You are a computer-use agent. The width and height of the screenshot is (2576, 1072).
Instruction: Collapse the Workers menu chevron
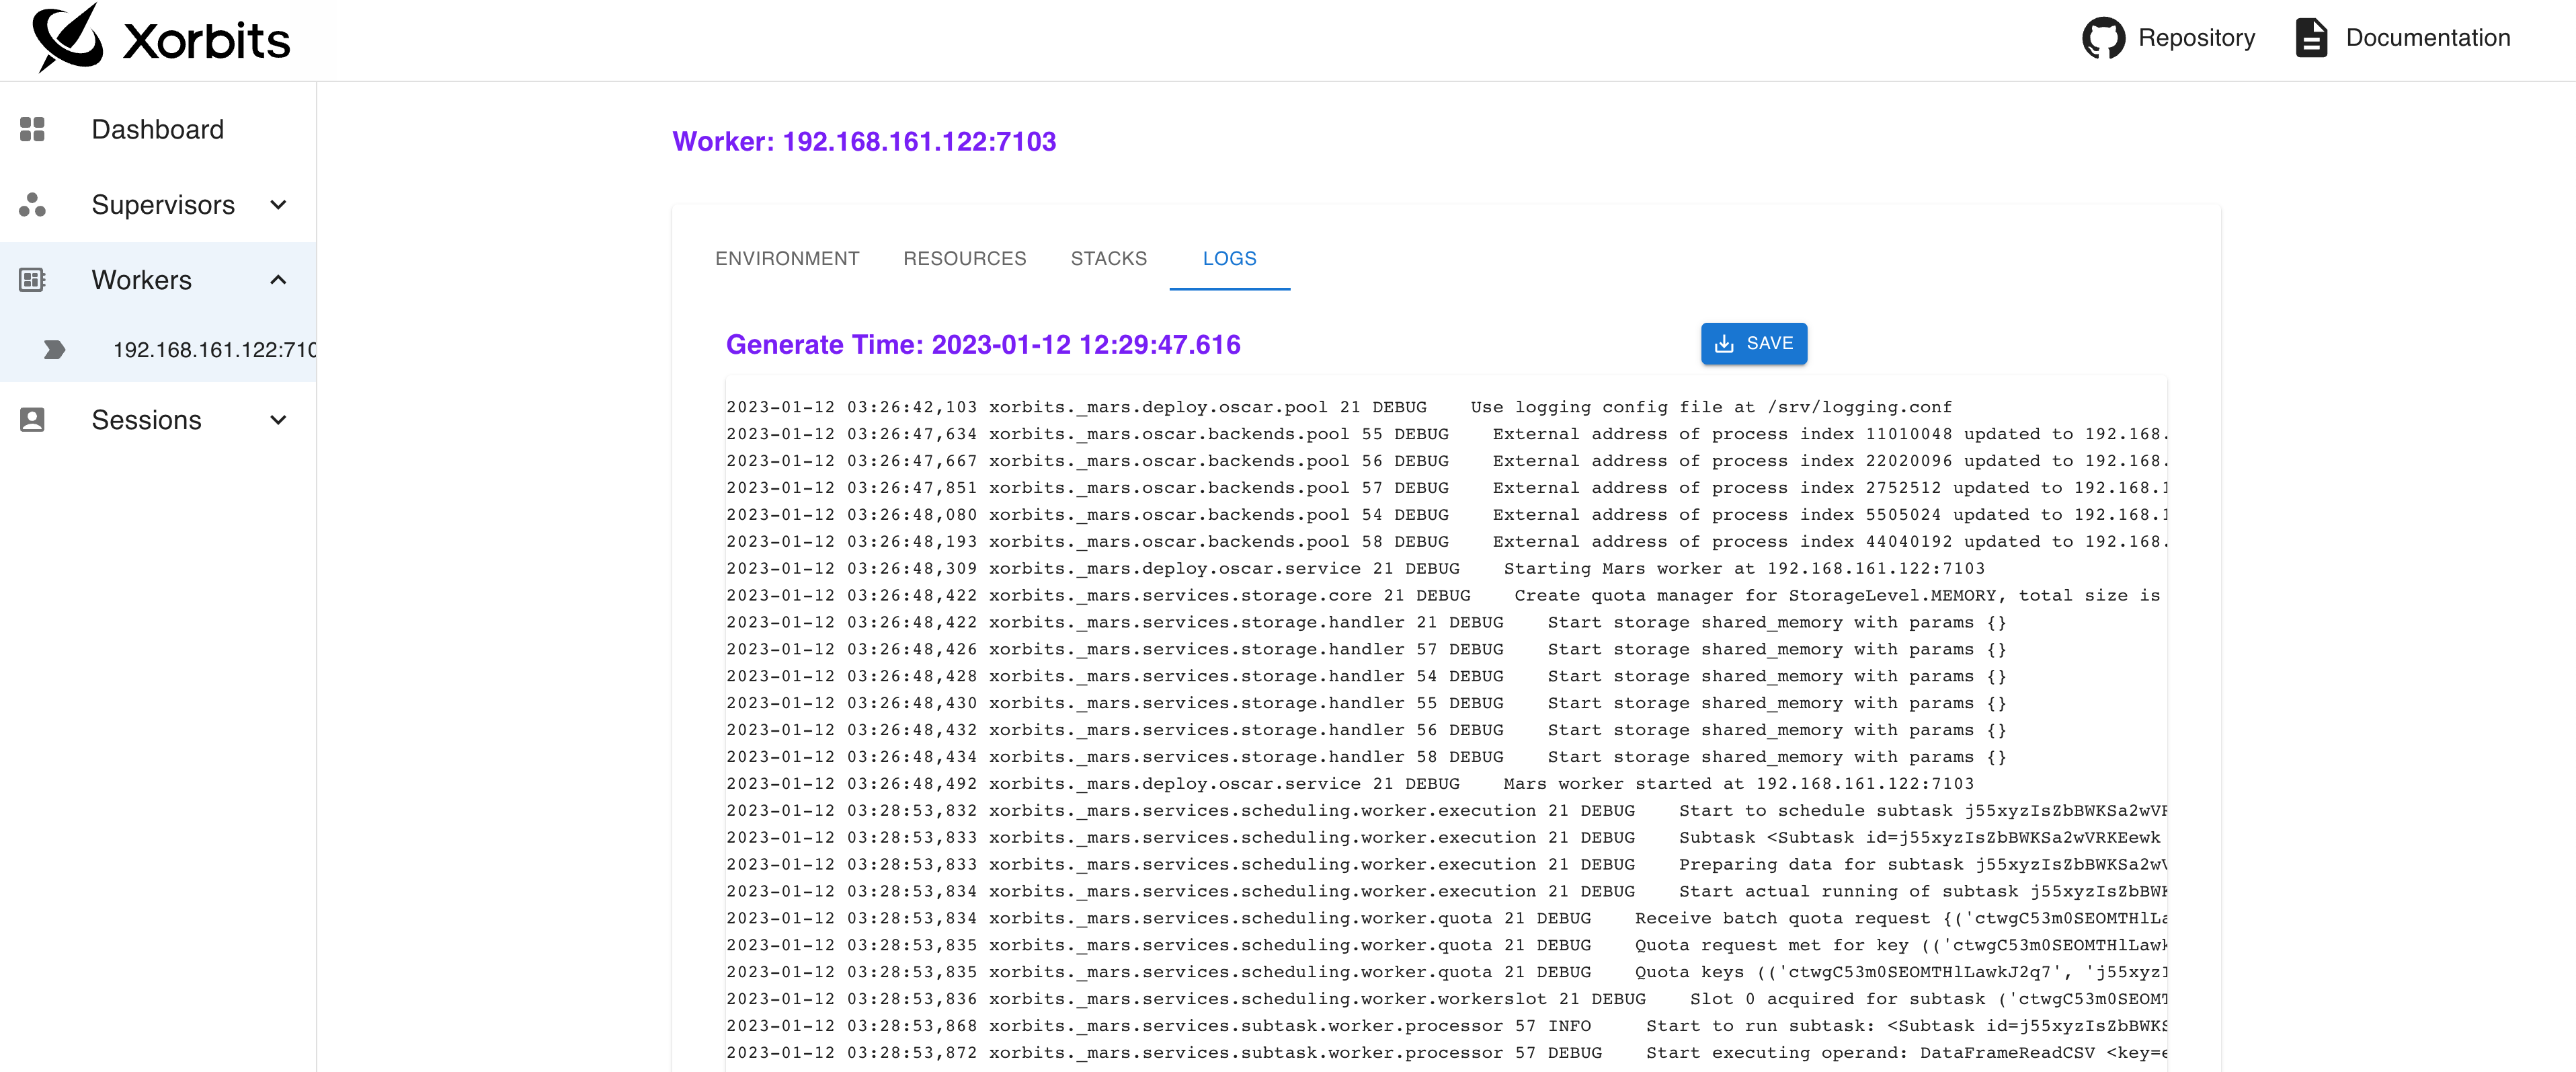click(279, 280)
